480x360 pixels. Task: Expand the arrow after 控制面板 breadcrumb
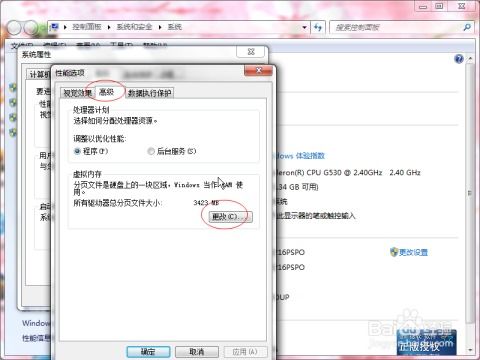(109, 27)
